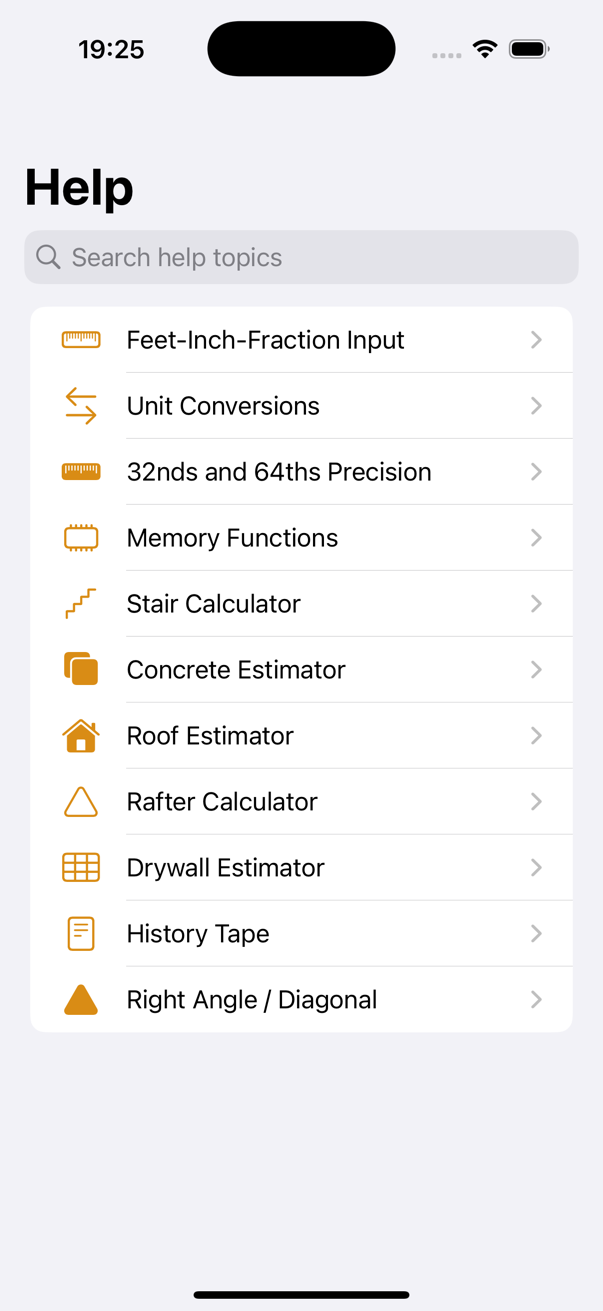Open the Unit Conversions help topic
603x1311 pixels.
click(300, 405)
